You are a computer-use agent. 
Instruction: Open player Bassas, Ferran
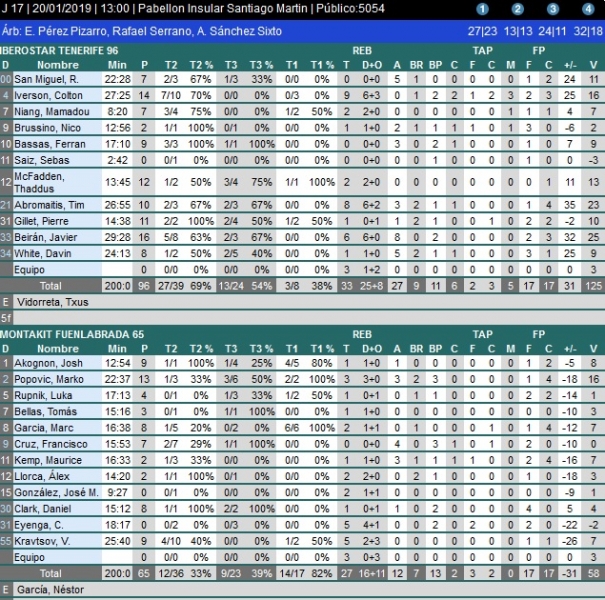(49, 144)
